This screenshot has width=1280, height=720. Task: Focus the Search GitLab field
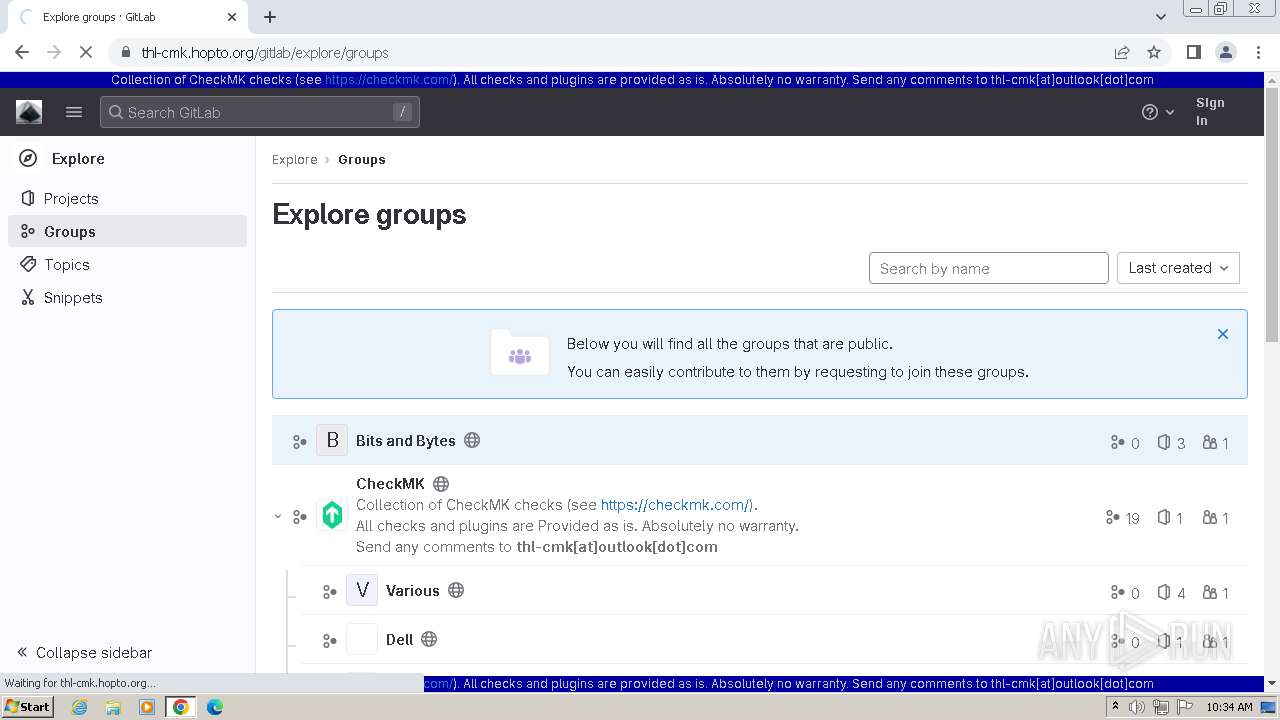[260, 112]
